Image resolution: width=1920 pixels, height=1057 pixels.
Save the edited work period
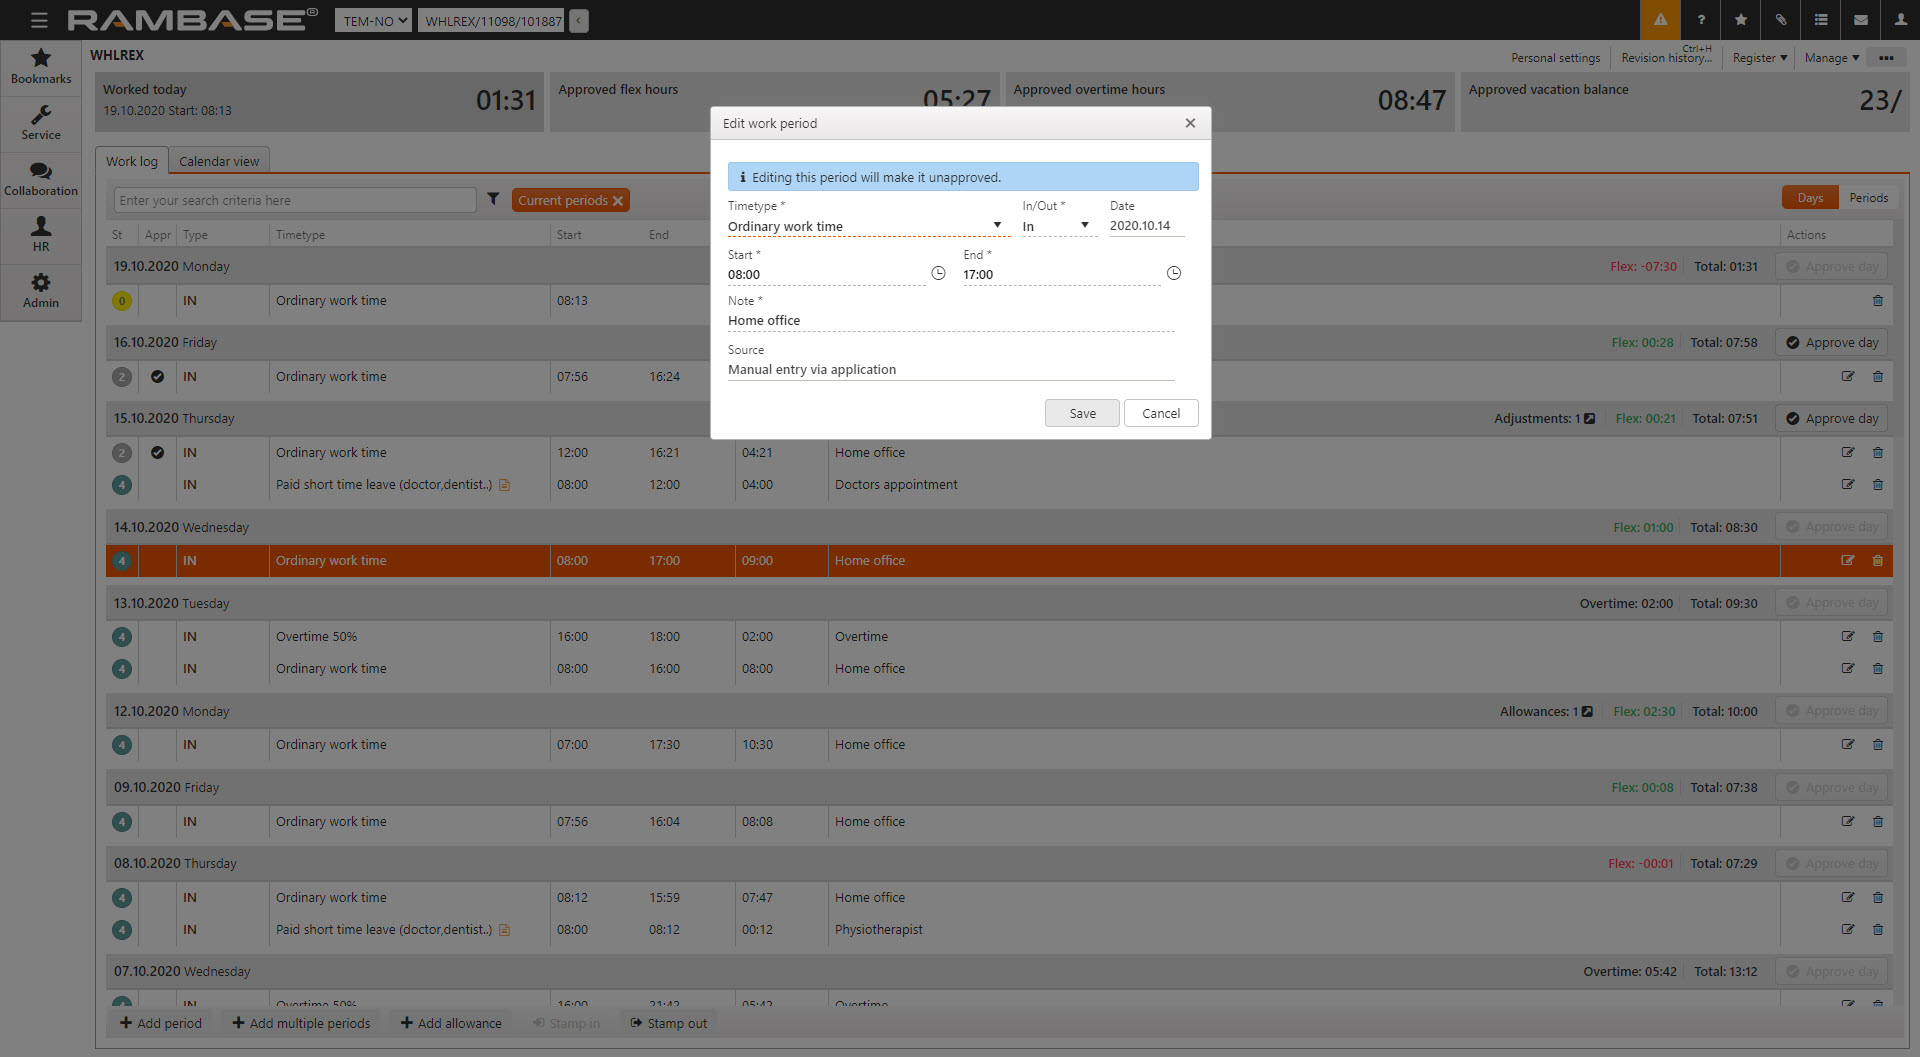pos(1082,413)
